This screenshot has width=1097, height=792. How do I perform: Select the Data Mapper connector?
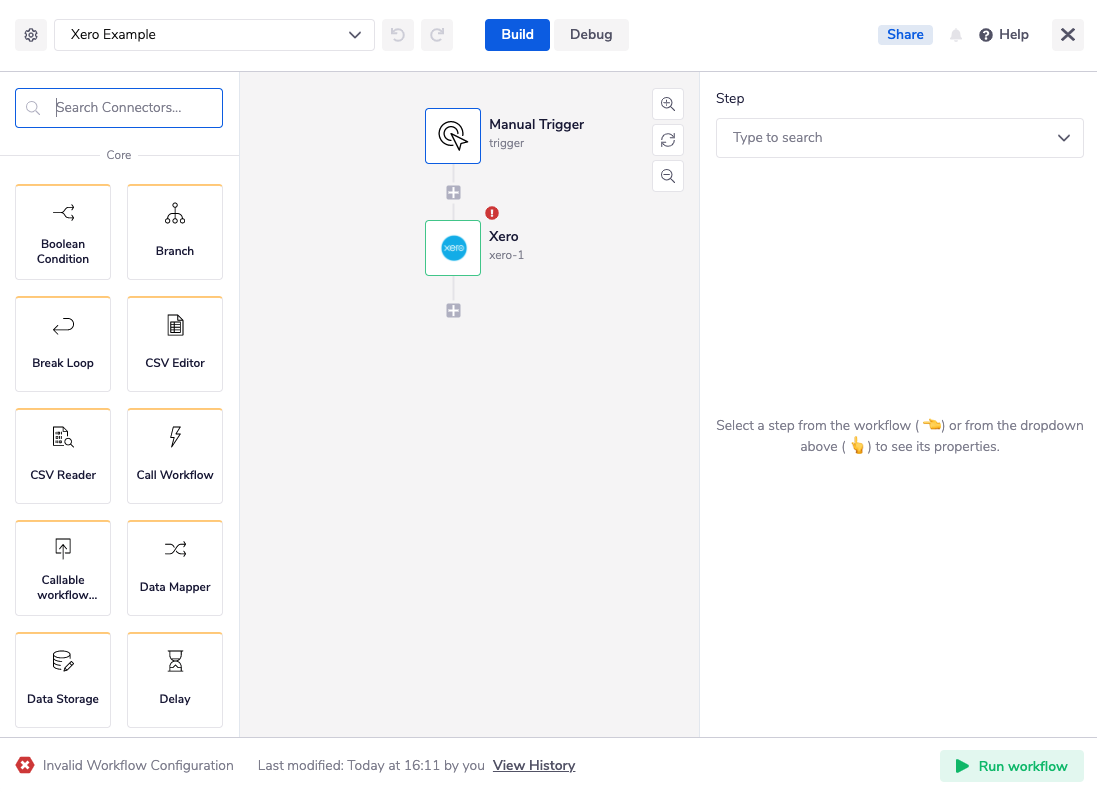[174, 567]
